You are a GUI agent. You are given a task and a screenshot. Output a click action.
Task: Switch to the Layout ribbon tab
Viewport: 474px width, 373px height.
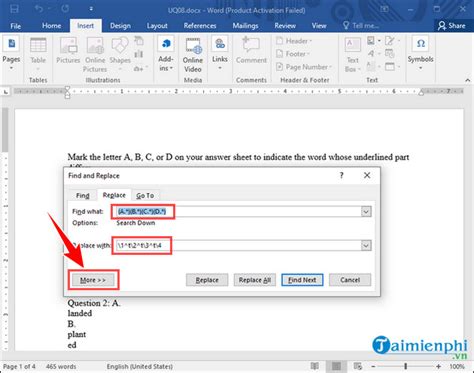[157, 26]
